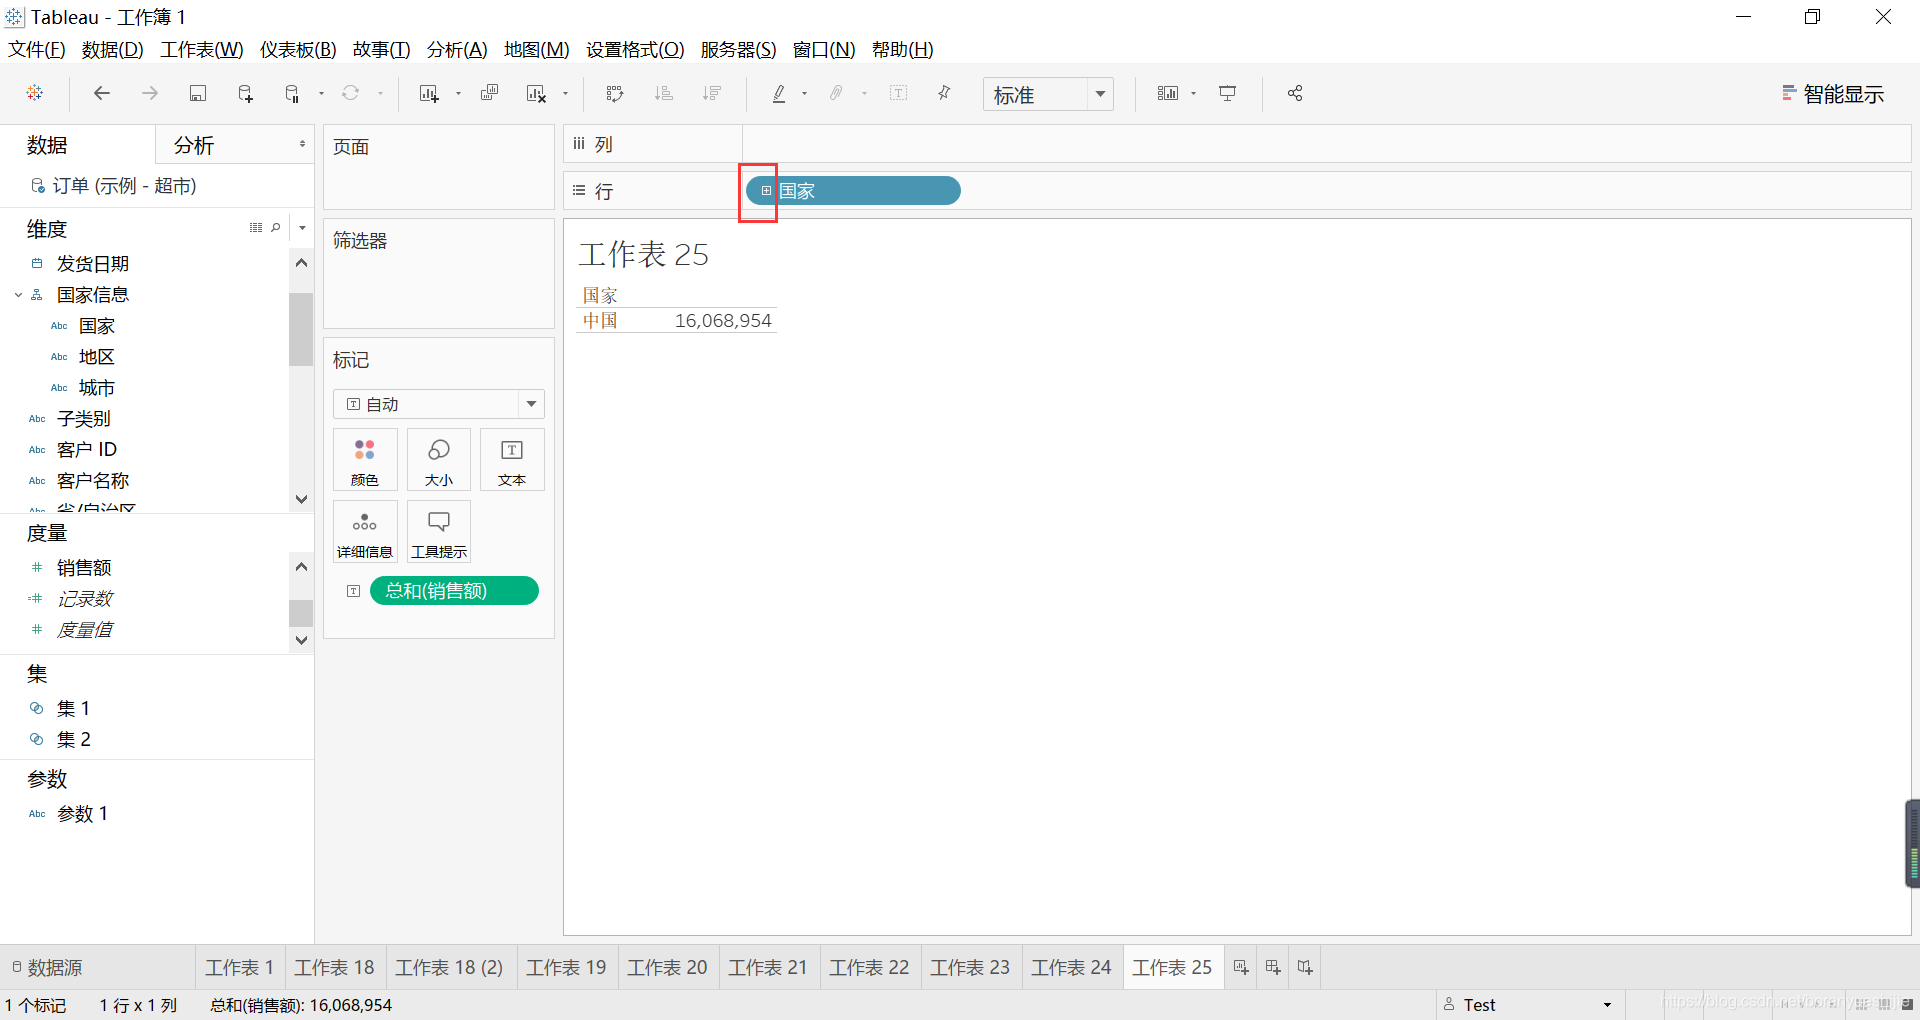Click the sort descending icon
This screenshot has width=1920, height=1020.
point(712,93)
